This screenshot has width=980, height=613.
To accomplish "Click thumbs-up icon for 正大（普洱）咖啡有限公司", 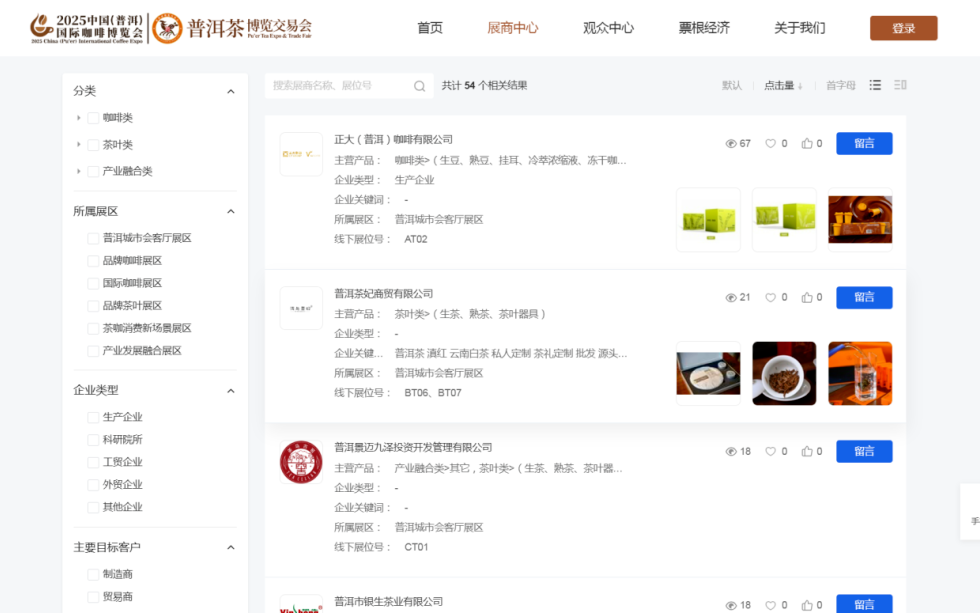I will pyautogui.click(x=807, y=144).
